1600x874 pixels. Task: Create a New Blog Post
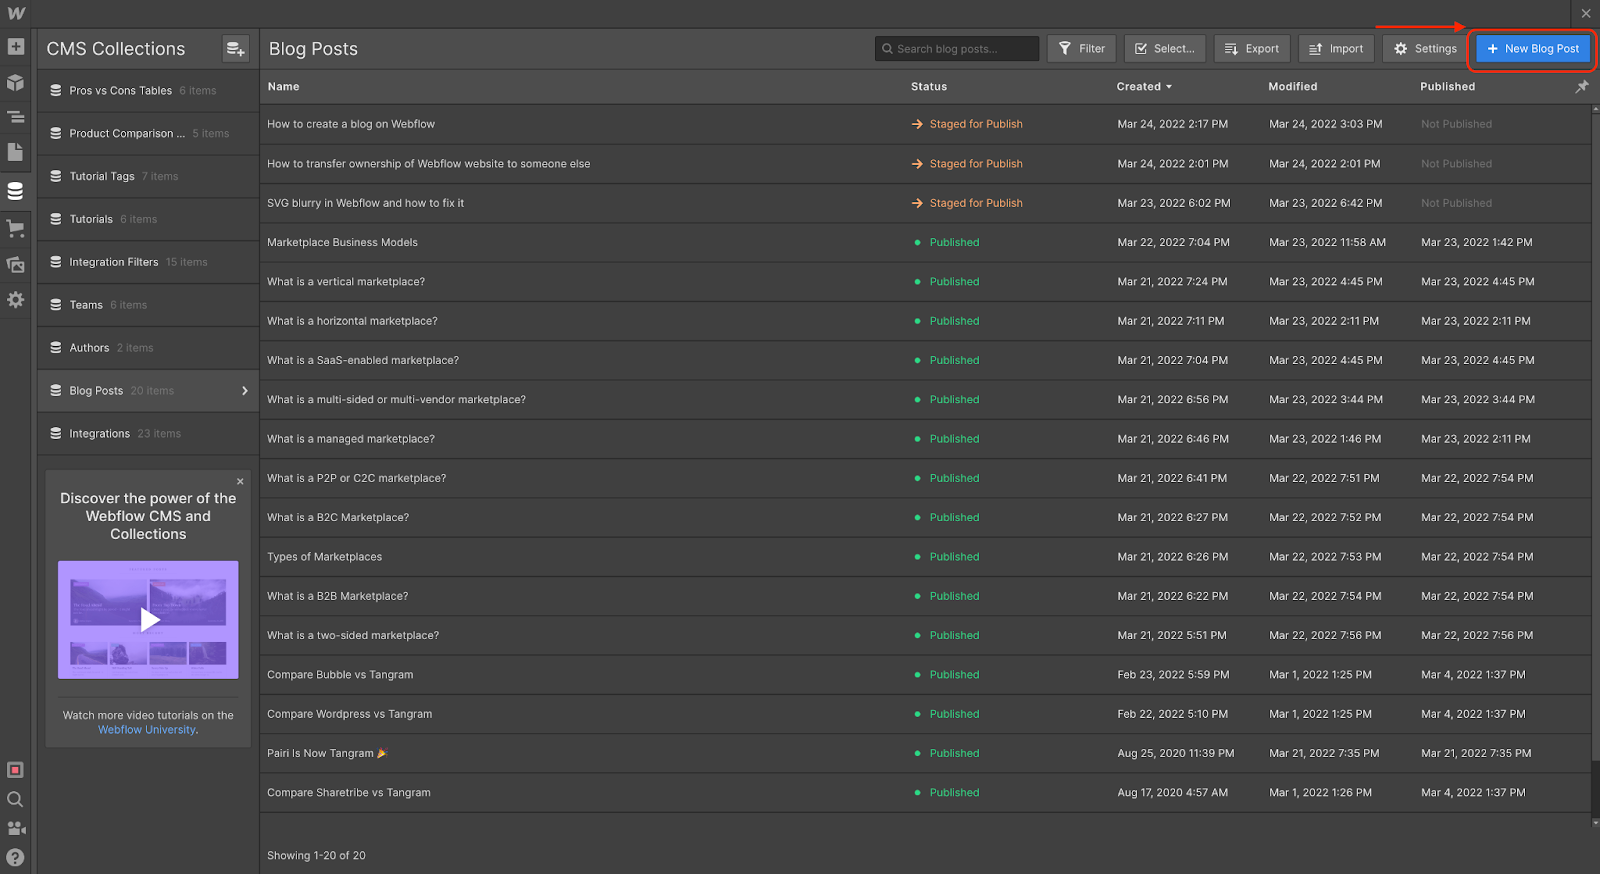[x=1533, y=48]
